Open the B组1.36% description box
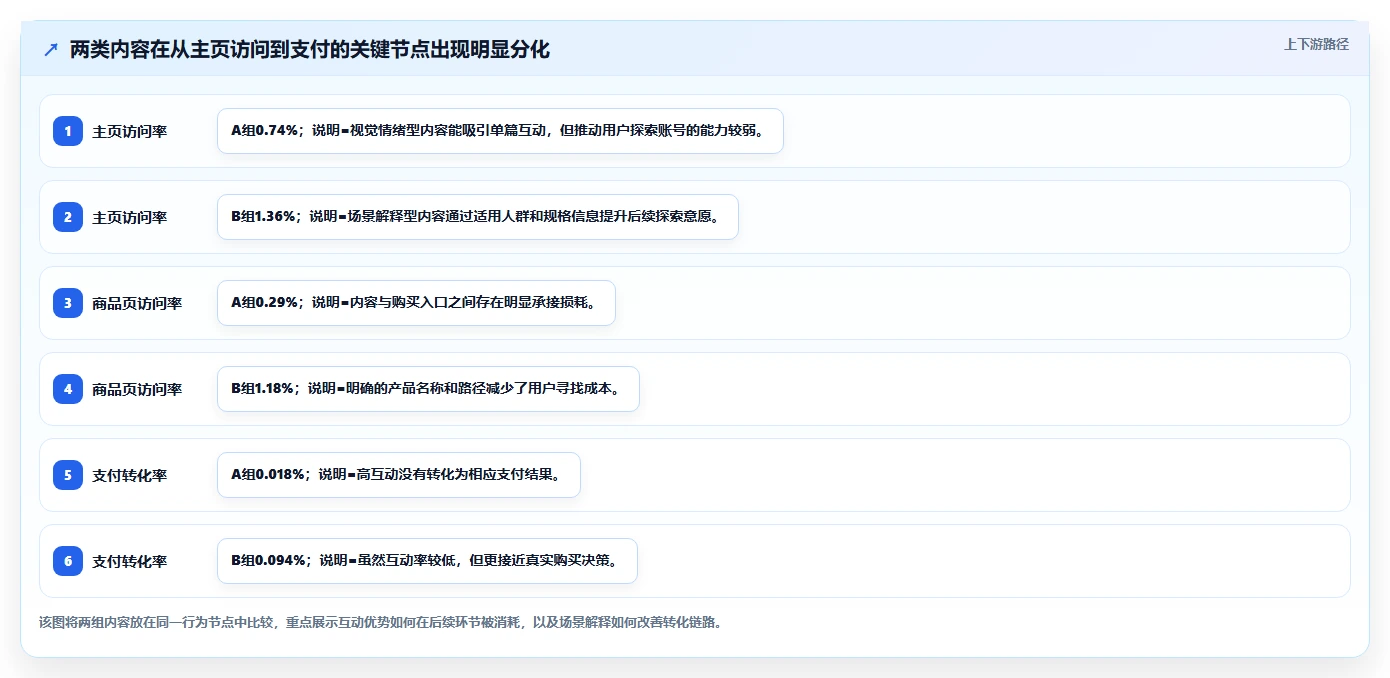The height and width of the screenshot is (678, 1390). 478,217
